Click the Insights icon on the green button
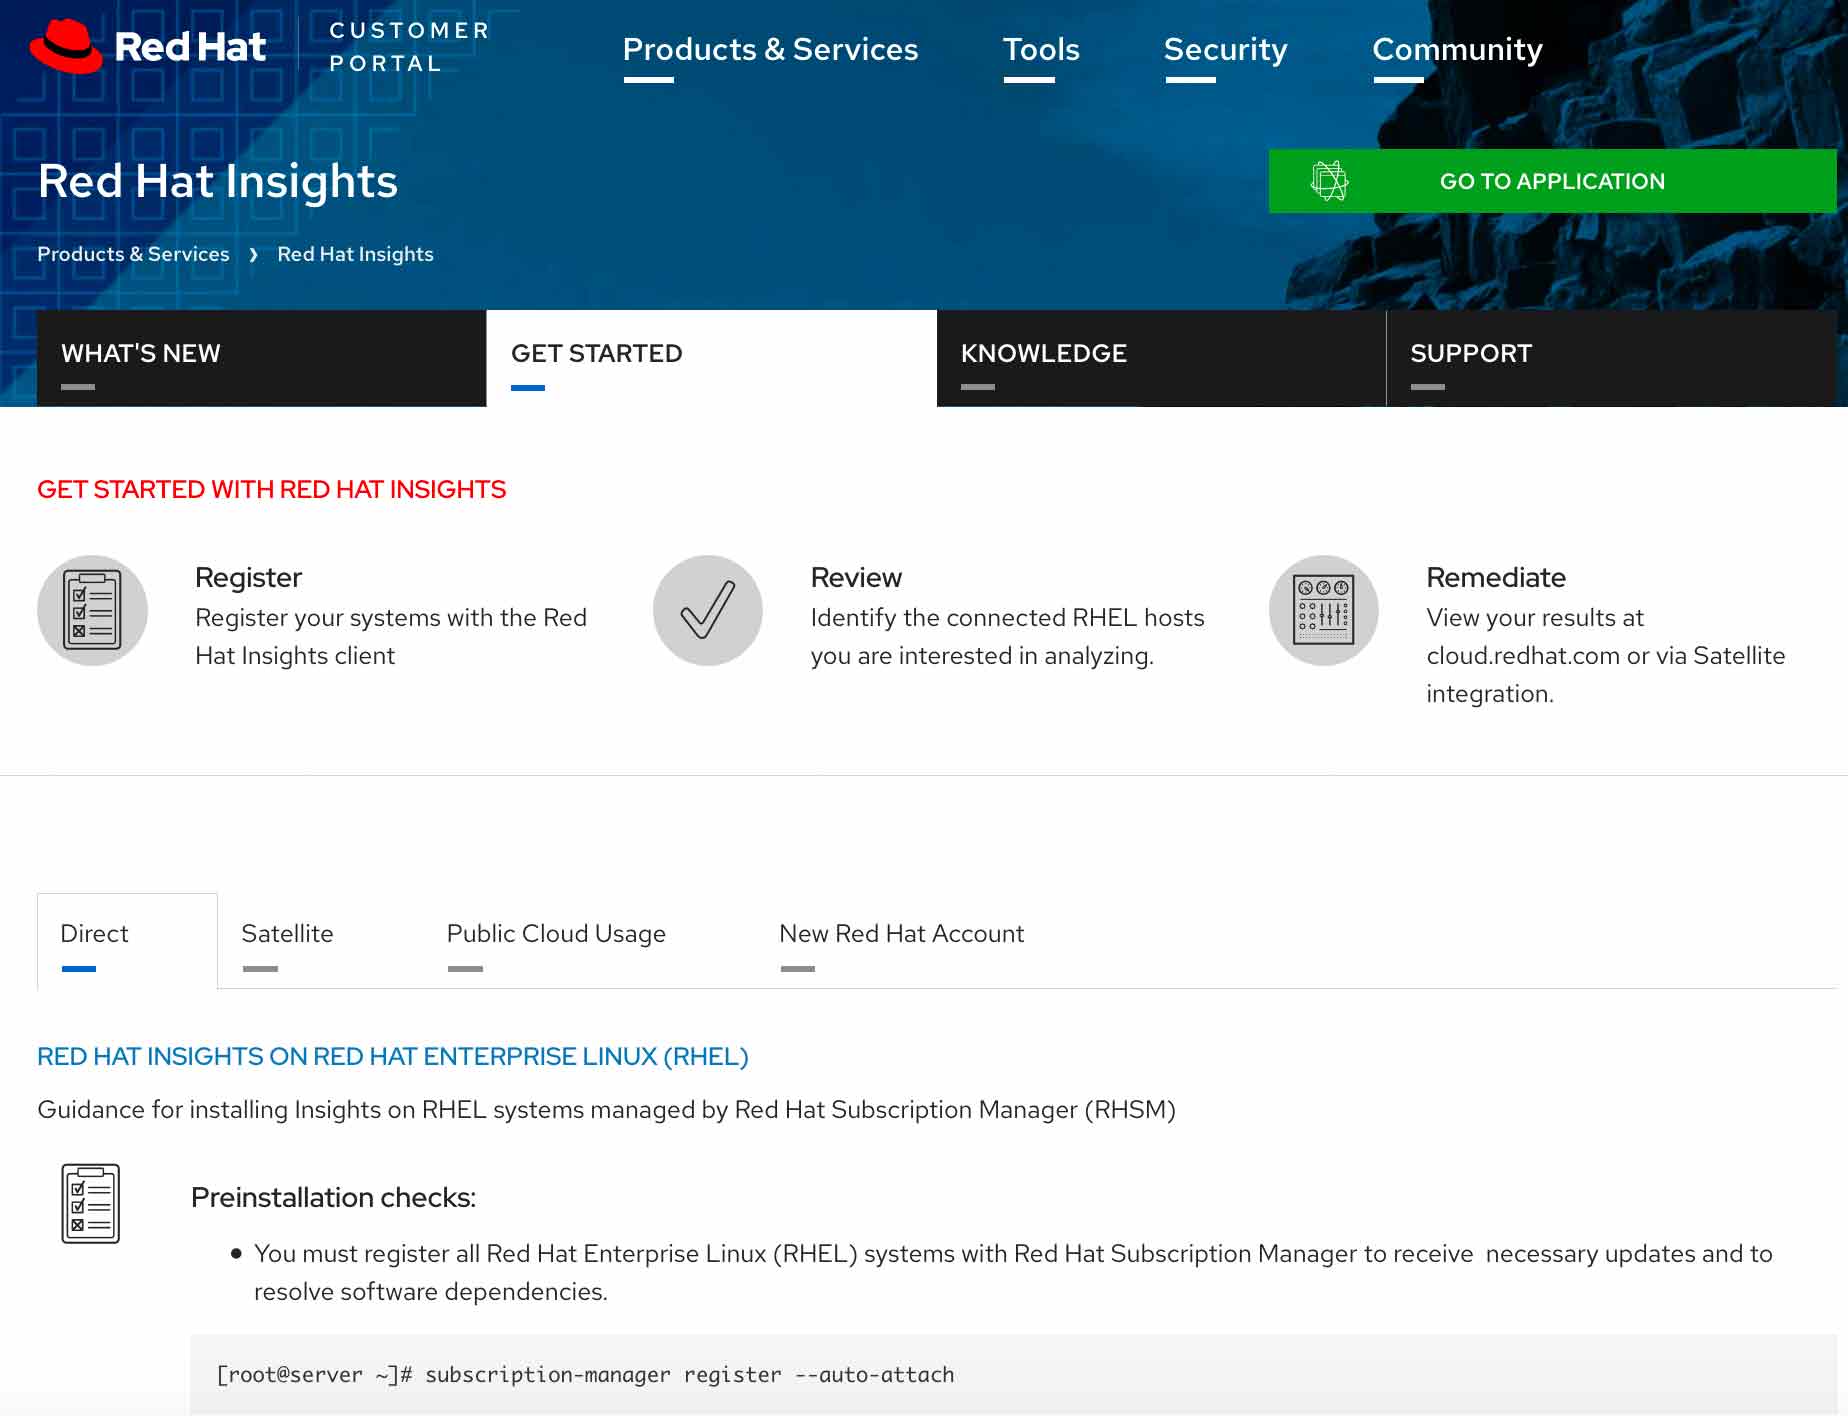 click(1328, 181)
